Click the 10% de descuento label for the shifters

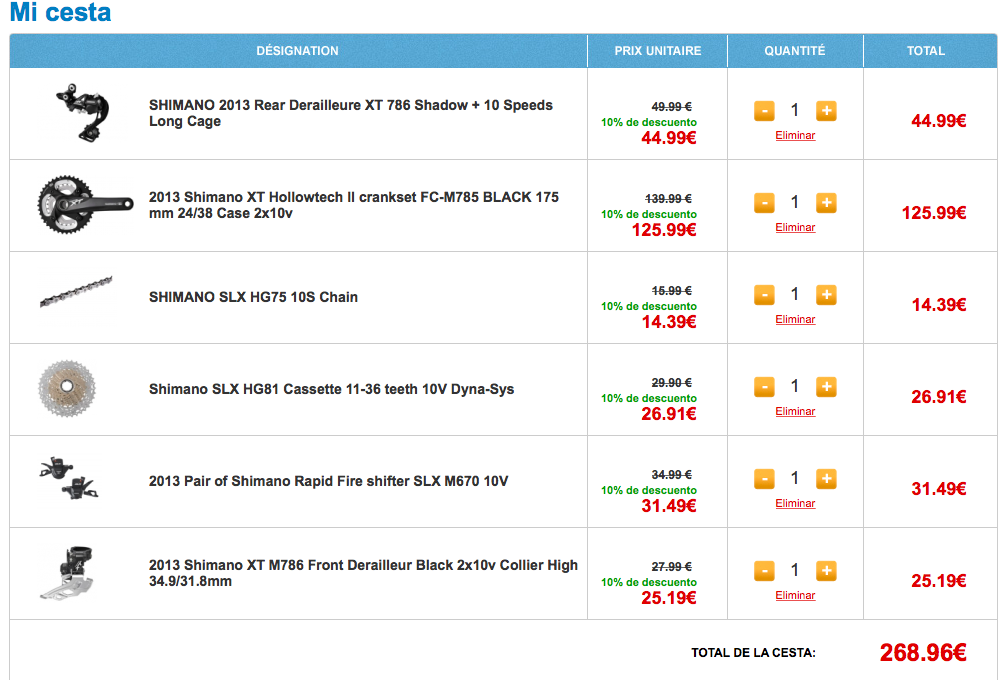649,490
